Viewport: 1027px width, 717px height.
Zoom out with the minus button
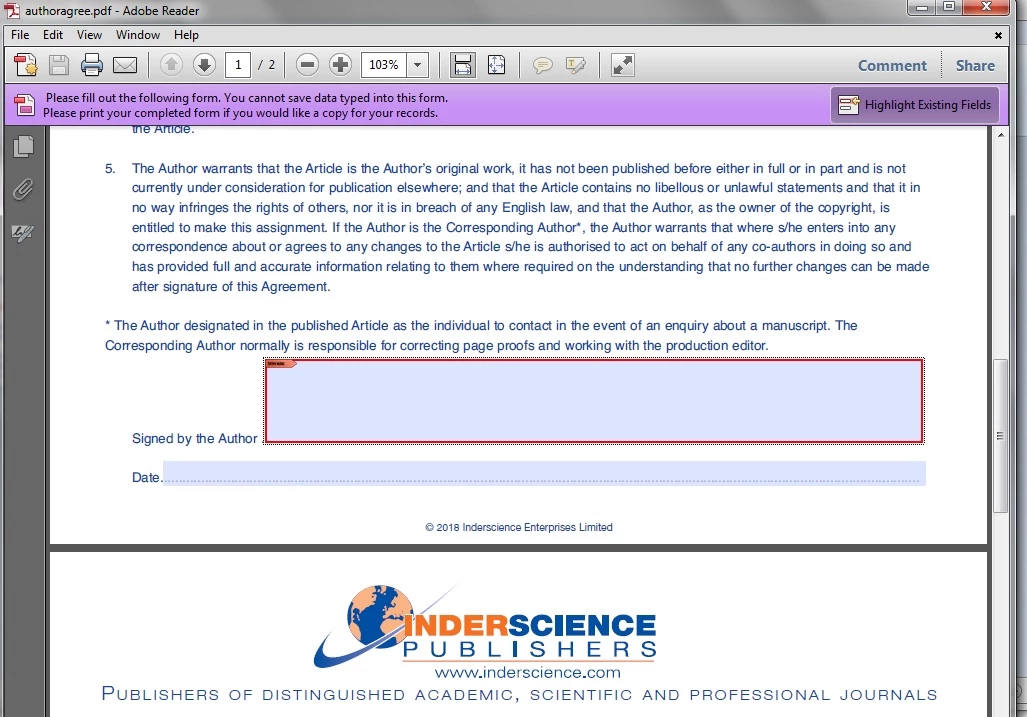[x=307, y=65]
